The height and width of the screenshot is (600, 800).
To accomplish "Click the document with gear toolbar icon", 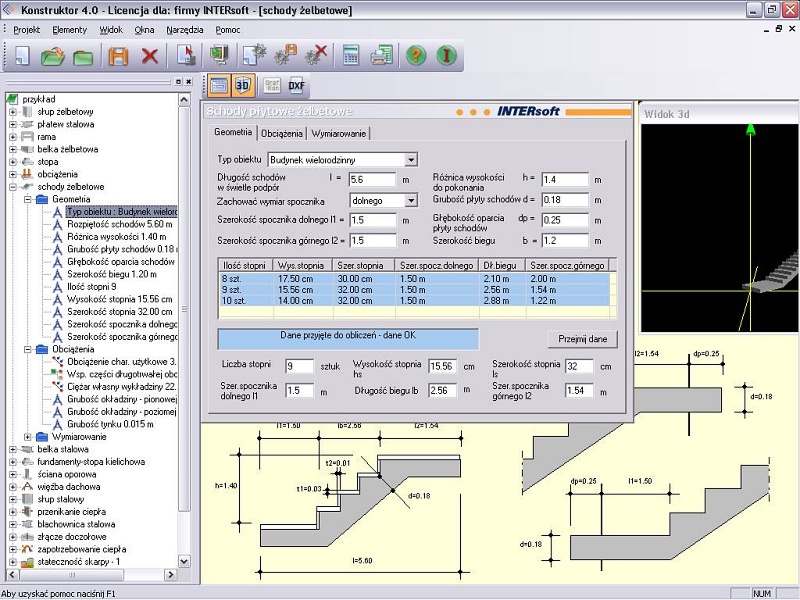I will pos(254,55).
